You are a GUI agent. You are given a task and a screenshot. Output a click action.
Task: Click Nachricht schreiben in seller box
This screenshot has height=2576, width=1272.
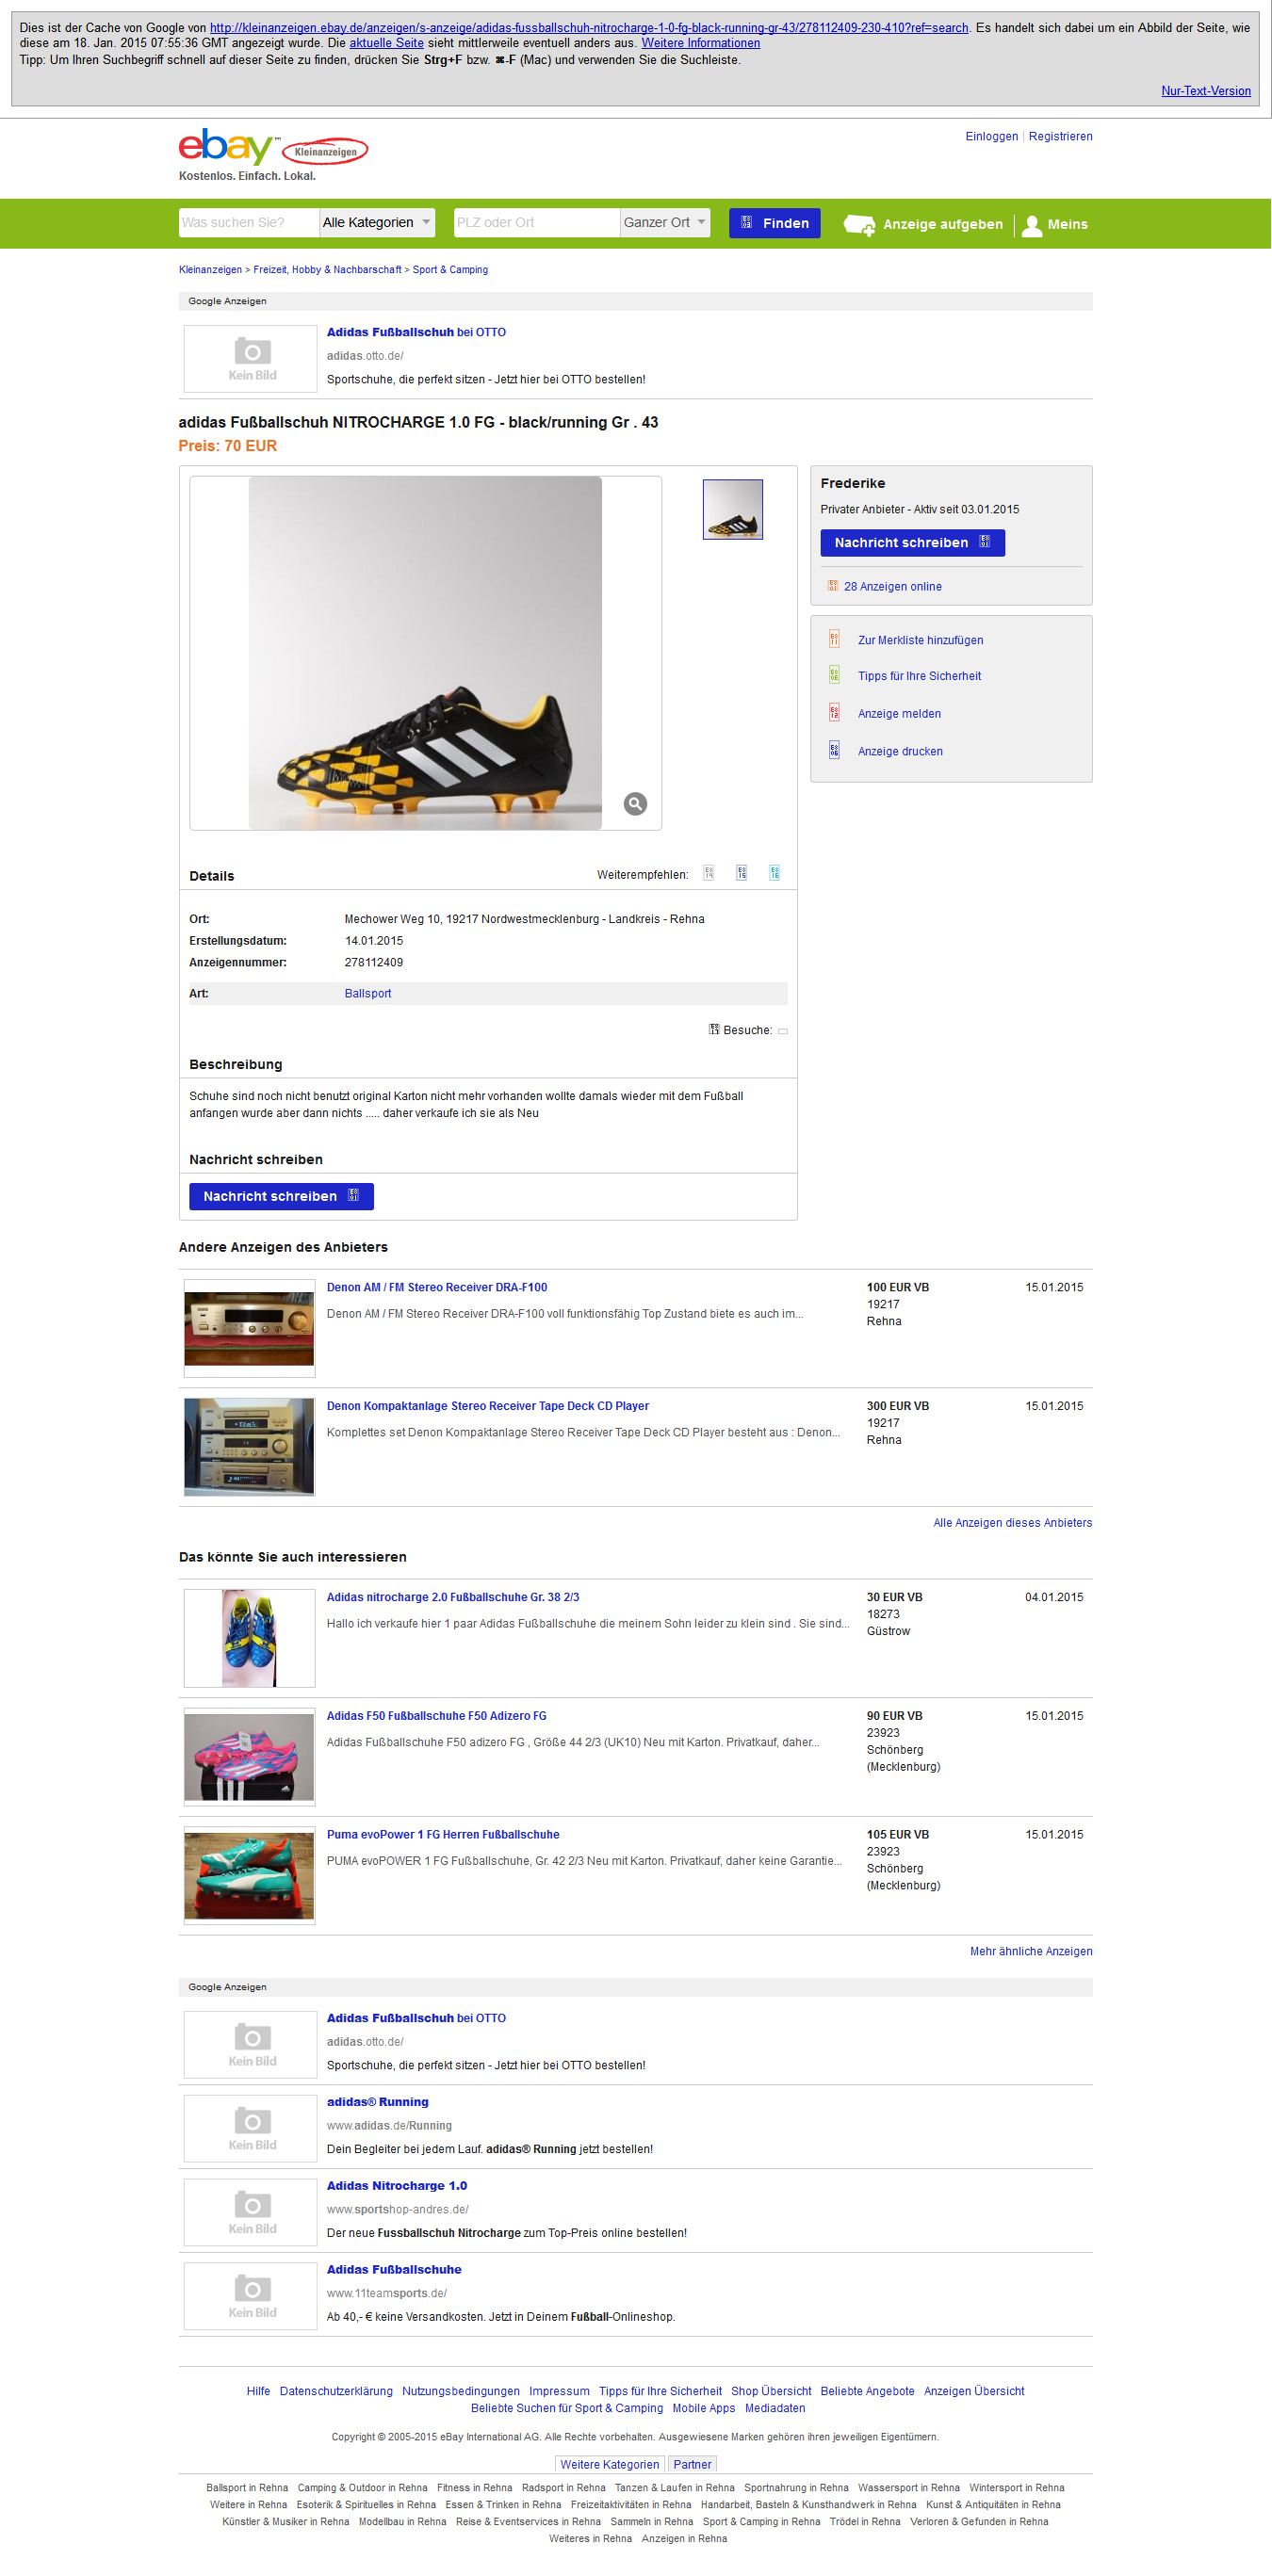coord(913,543)
